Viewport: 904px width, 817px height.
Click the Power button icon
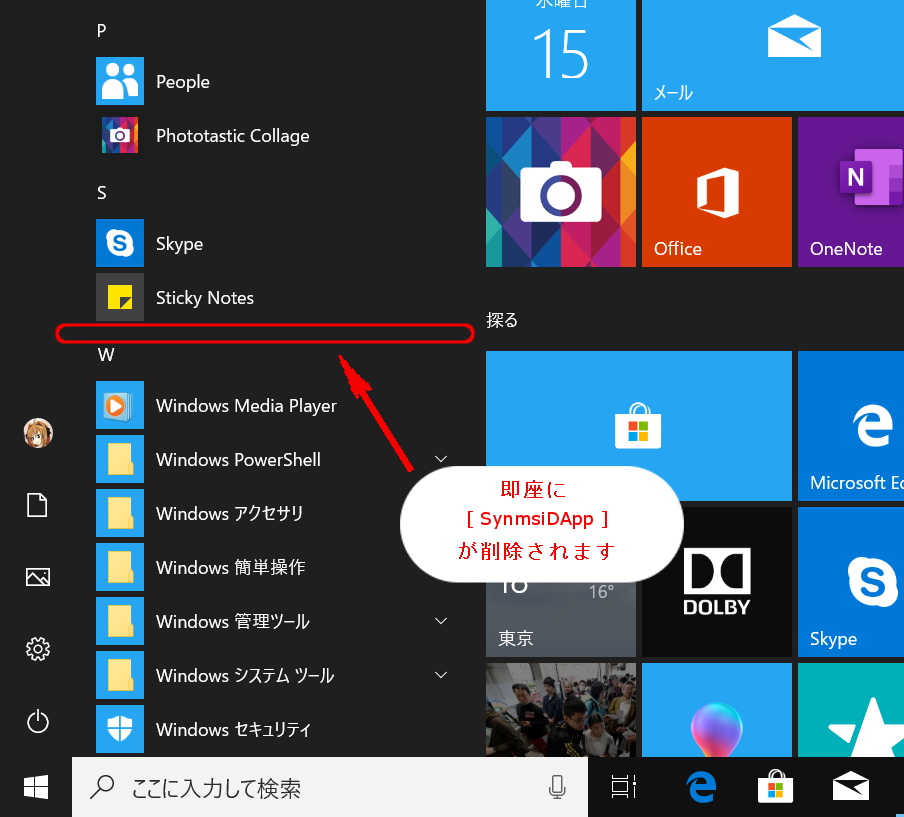(x=38, y=721)
